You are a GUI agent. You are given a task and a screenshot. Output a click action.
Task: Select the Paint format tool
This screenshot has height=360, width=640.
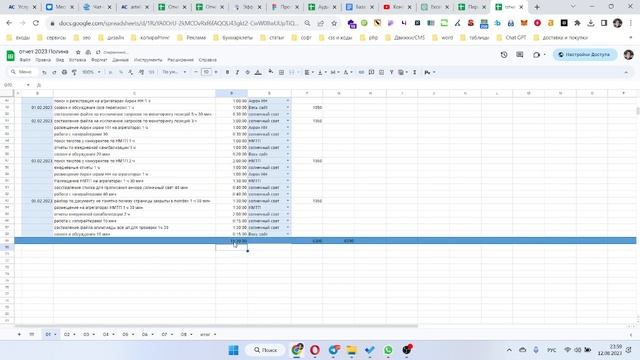tap(74, 72)
